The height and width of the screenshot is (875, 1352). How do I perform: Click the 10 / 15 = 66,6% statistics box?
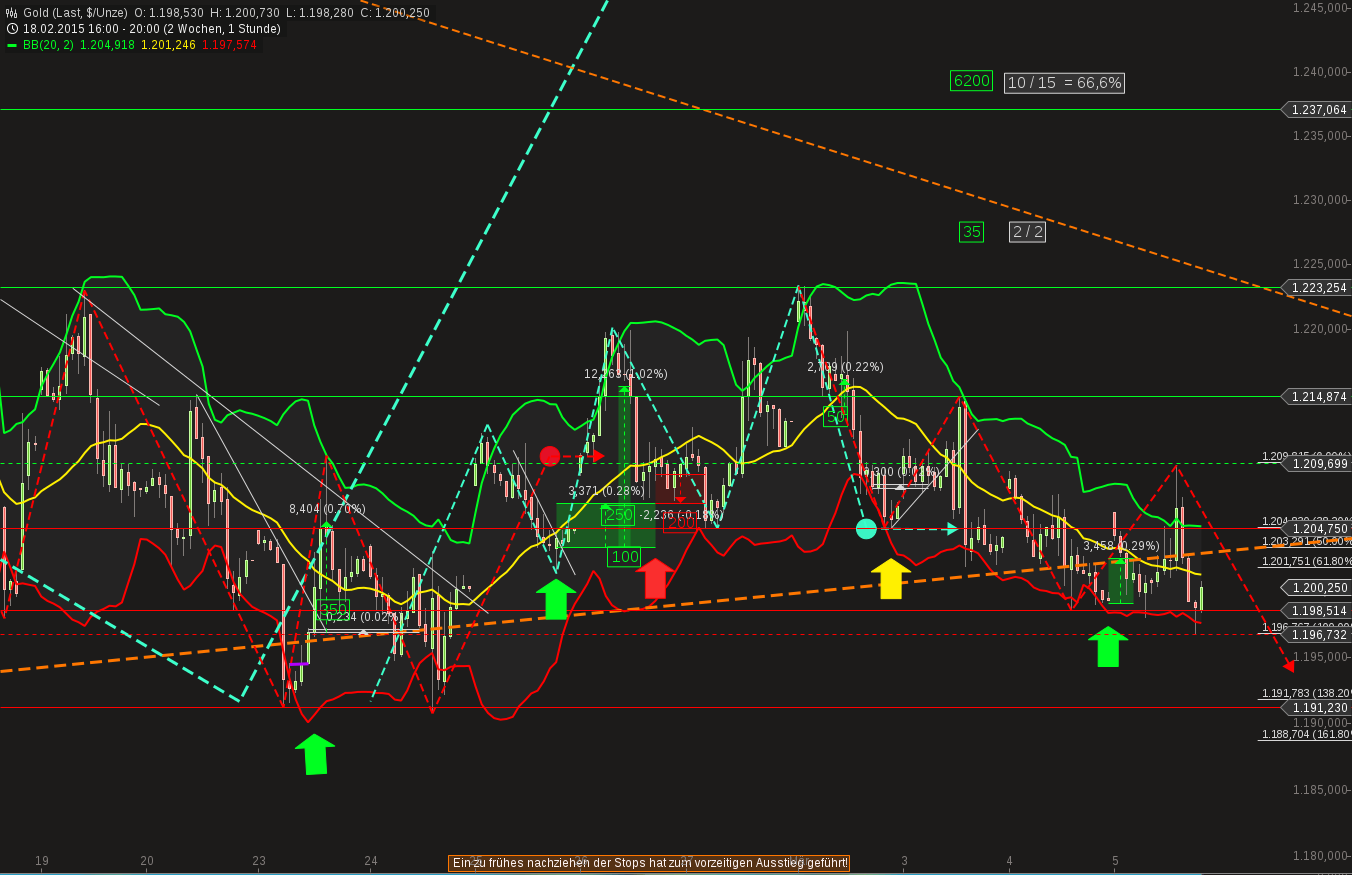(x=1064, y=83)
